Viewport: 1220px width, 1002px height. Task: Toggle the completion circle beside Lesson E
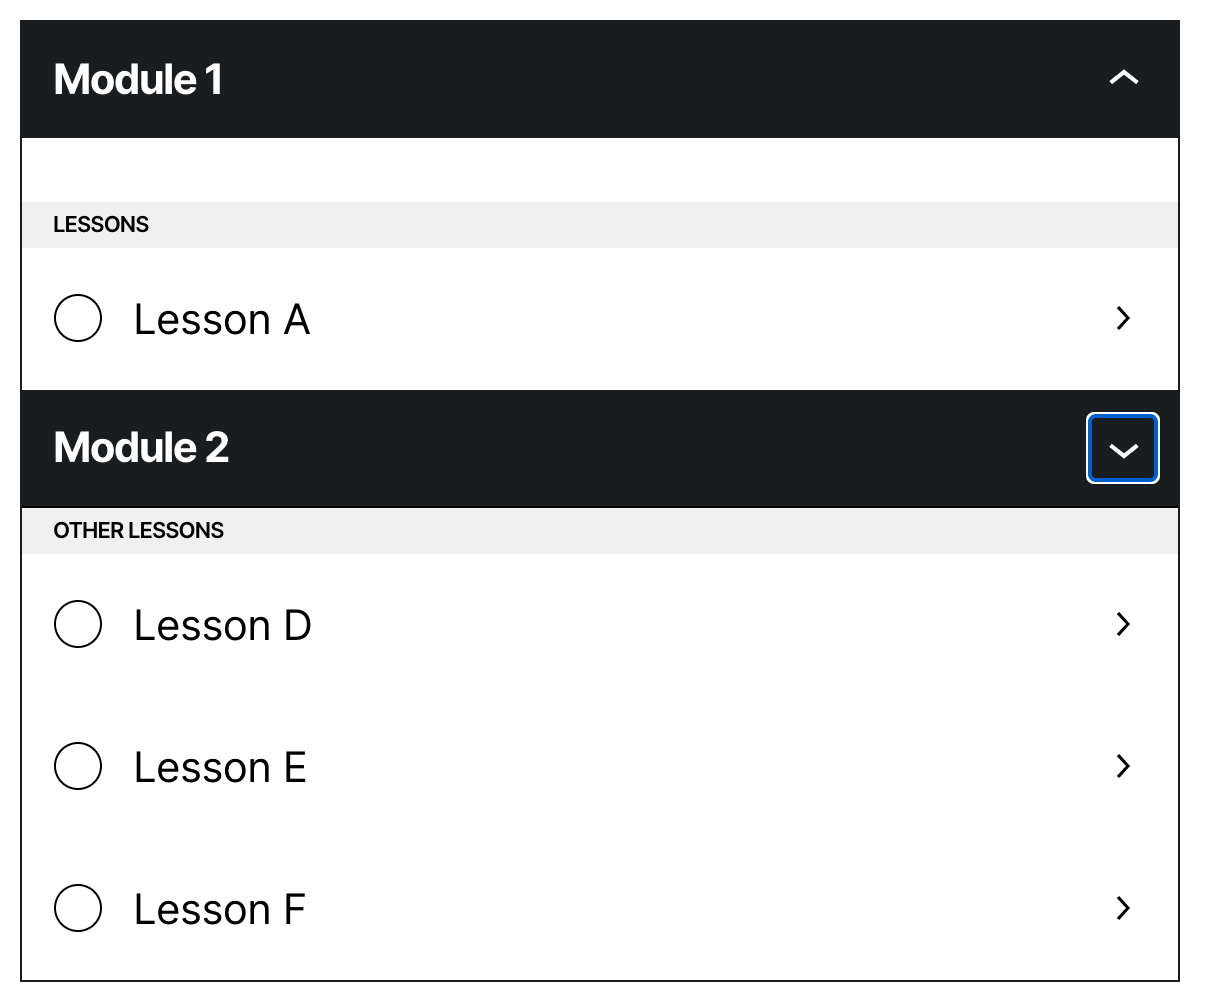(x=77, y=767)
